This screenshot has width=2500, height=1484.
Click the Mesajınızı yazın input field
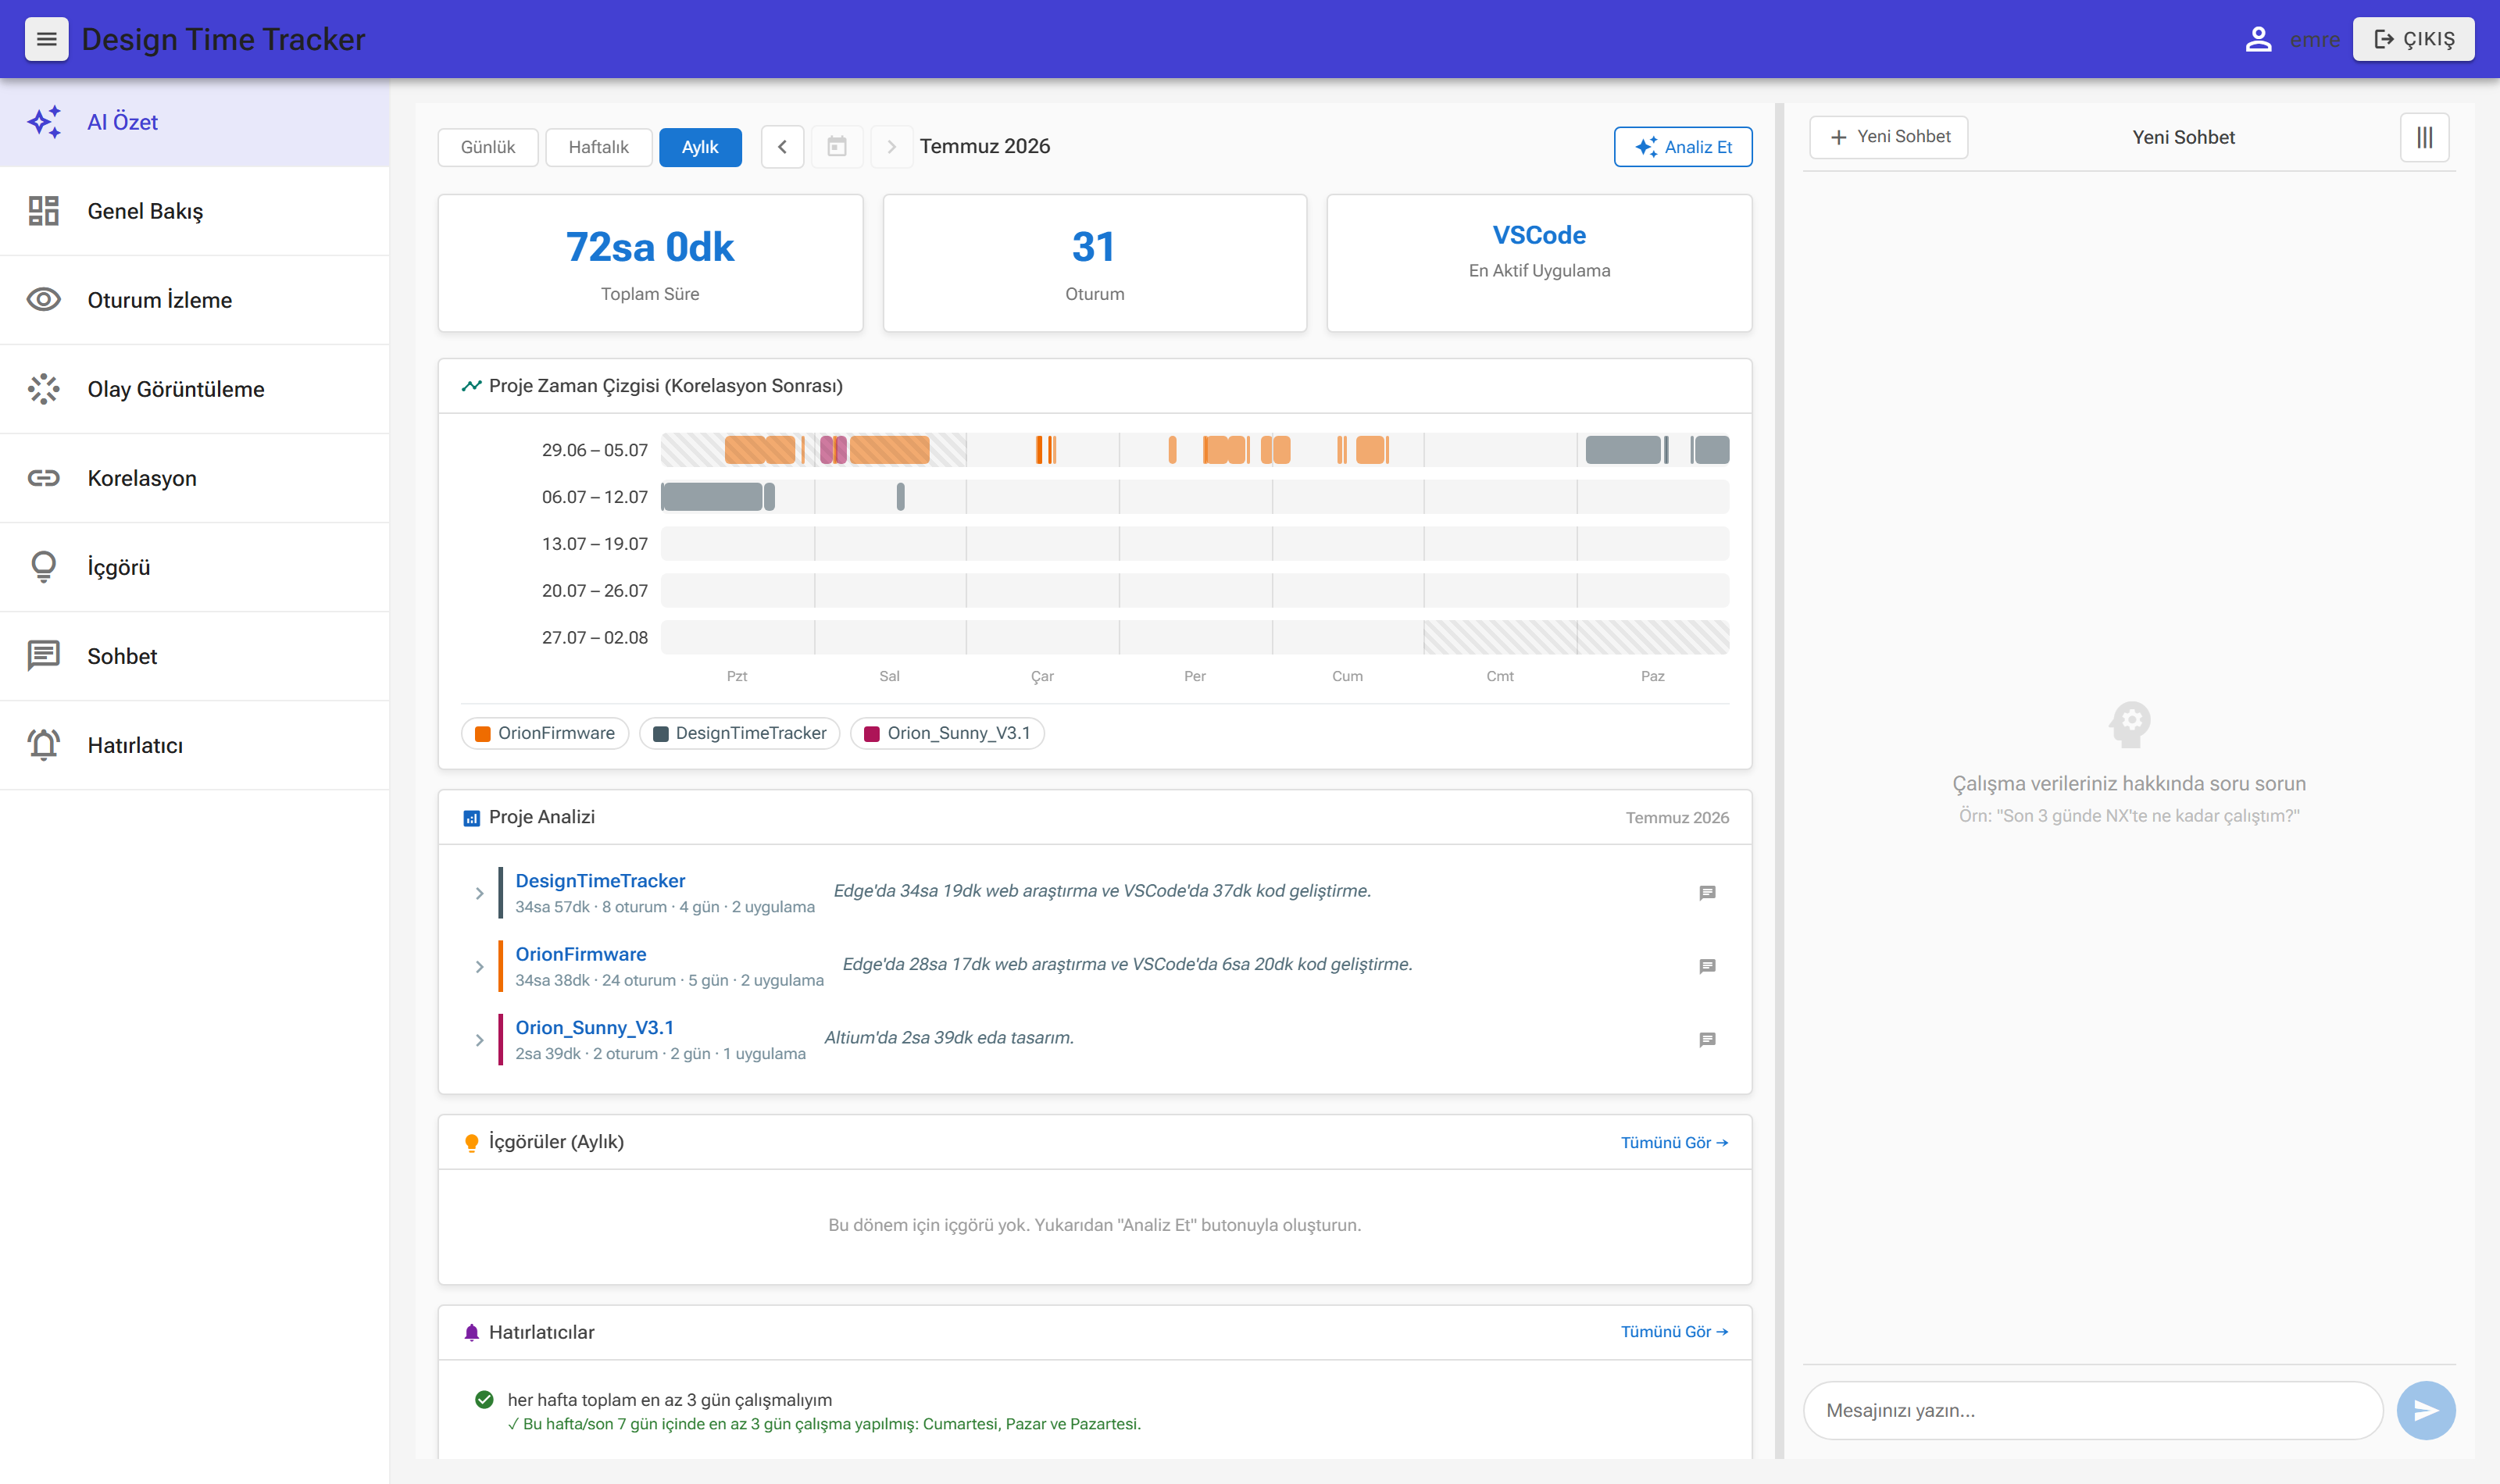(x=2092, y=1410)
